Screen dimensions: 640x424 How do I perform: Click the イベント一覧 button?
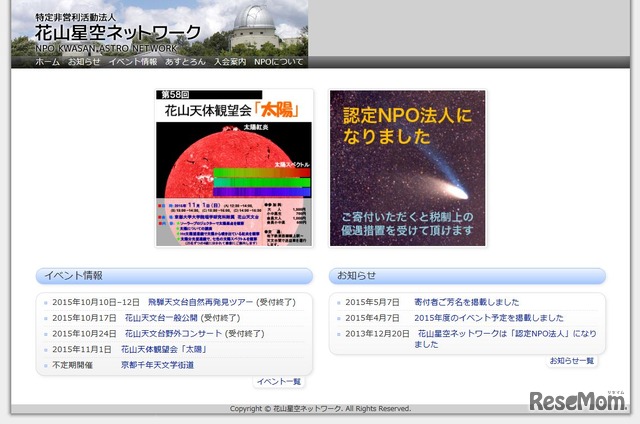278,382
